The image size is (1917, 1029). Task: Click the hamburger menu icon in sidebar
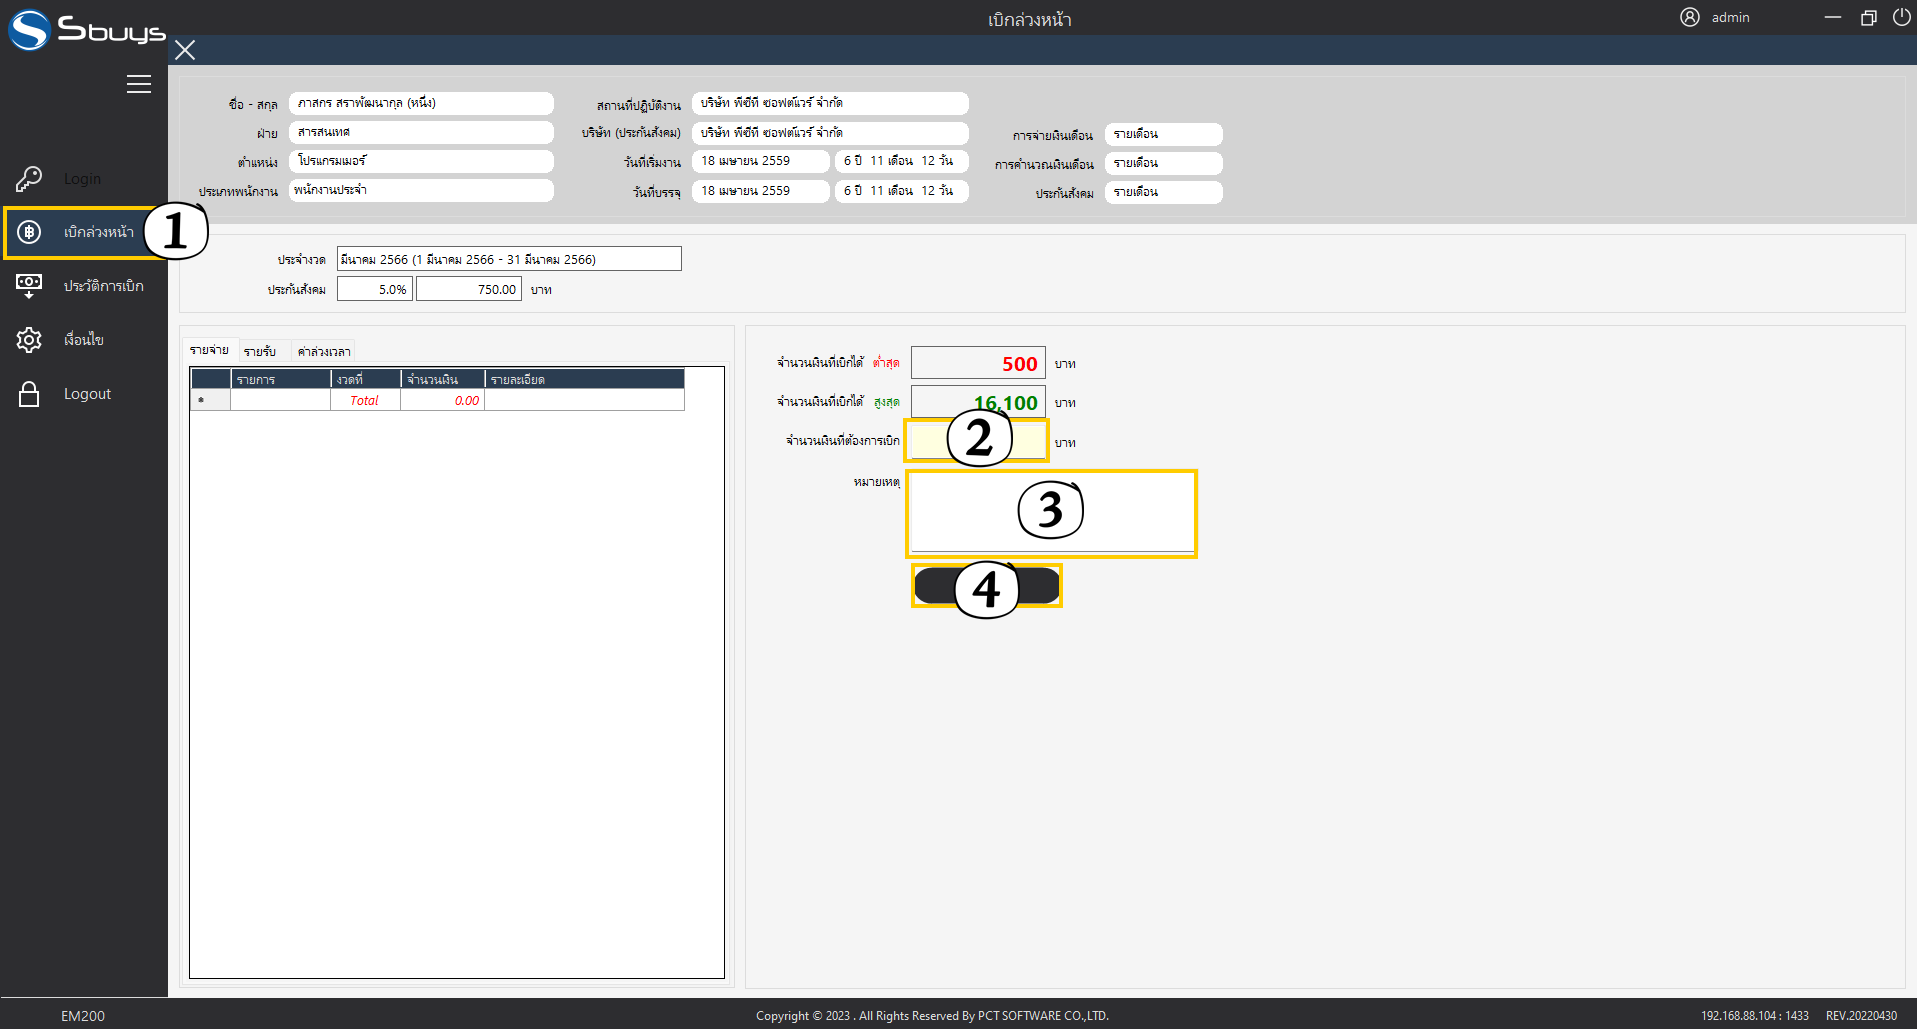(x=139, y=84)
